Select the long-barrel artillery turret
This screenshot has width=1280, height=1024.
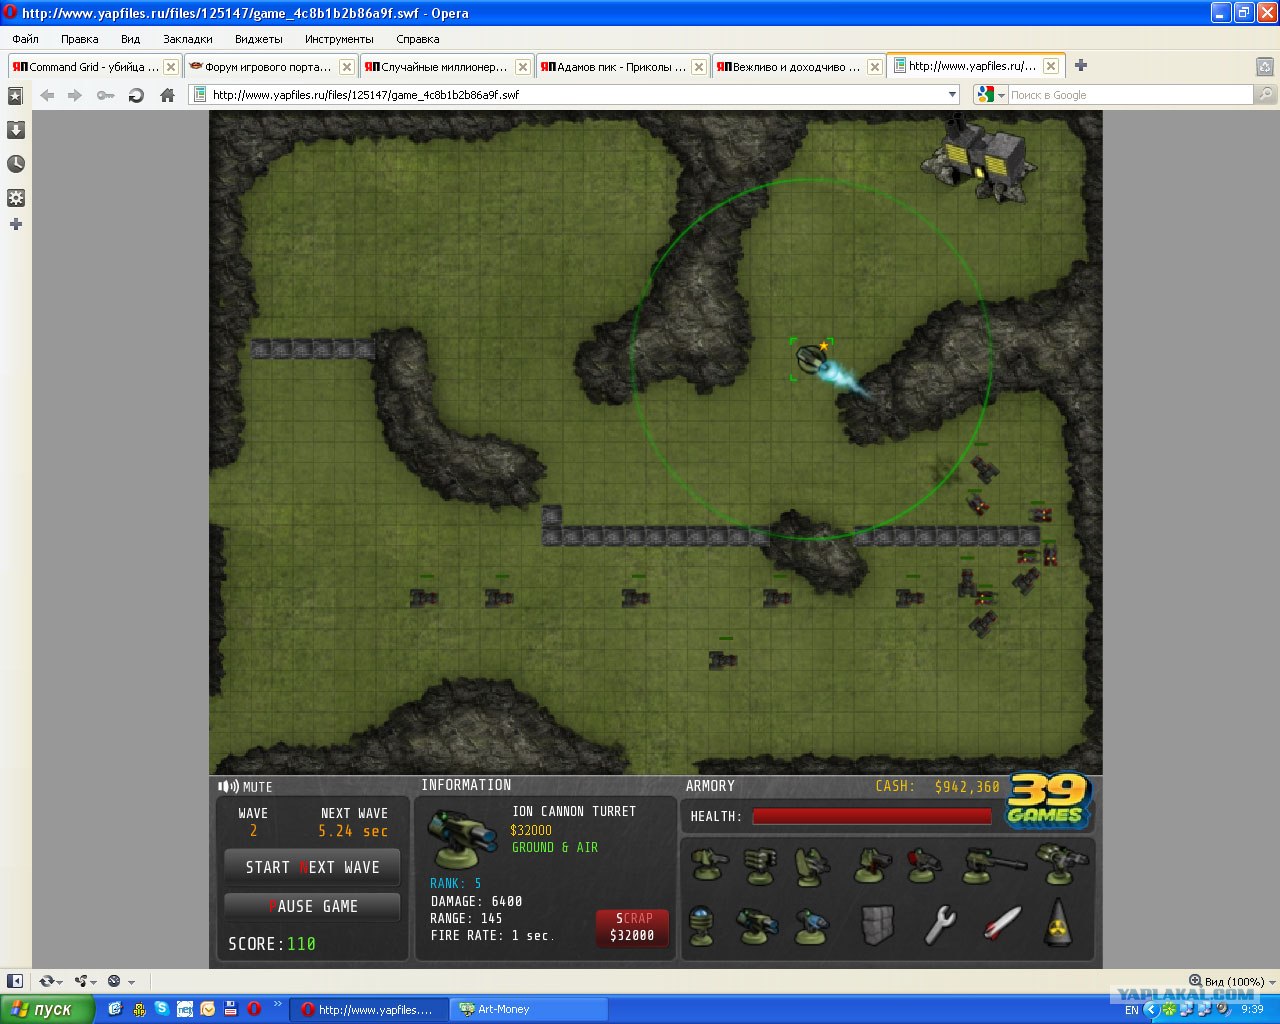[x=993, y=866]
